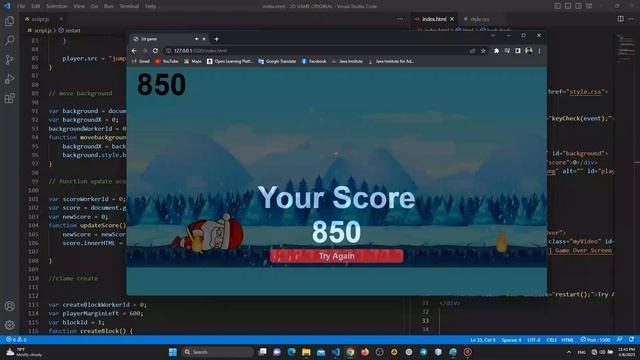
Task: Open the Gmail bookmark
Action: [141, 61]
